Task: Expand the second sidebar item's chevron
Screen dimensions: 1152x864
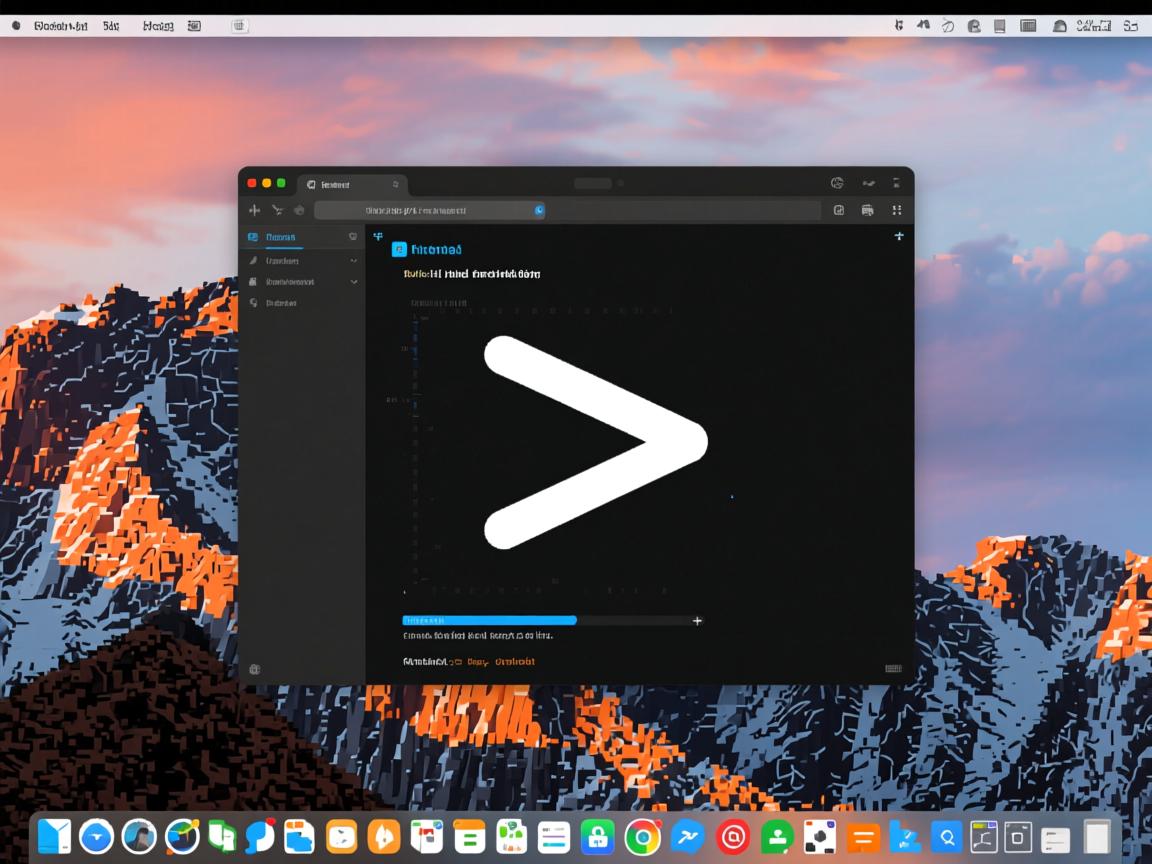Action: tap(353, 260)
